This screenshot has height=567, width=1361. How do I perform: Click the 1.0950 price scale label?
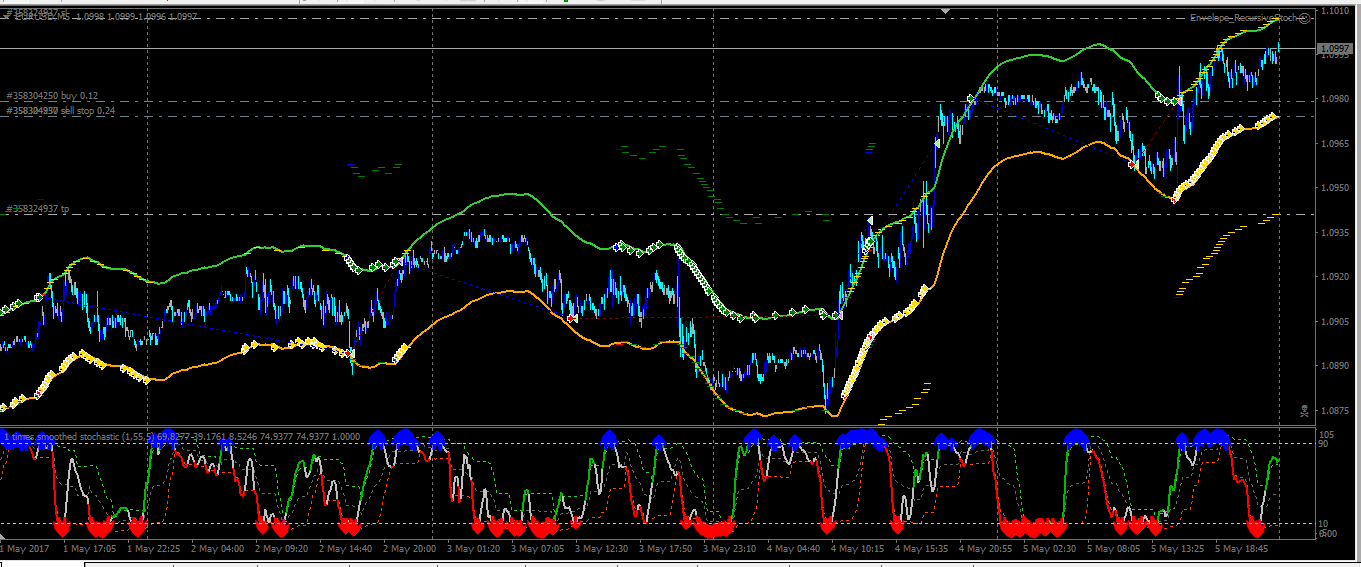[x=1333, y=188]
